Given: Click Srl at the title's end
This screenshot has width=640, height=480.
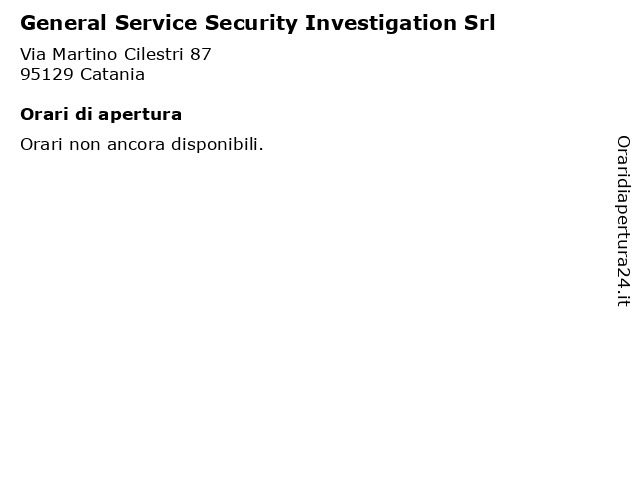Looking at the screenshot, I should 480,23.
